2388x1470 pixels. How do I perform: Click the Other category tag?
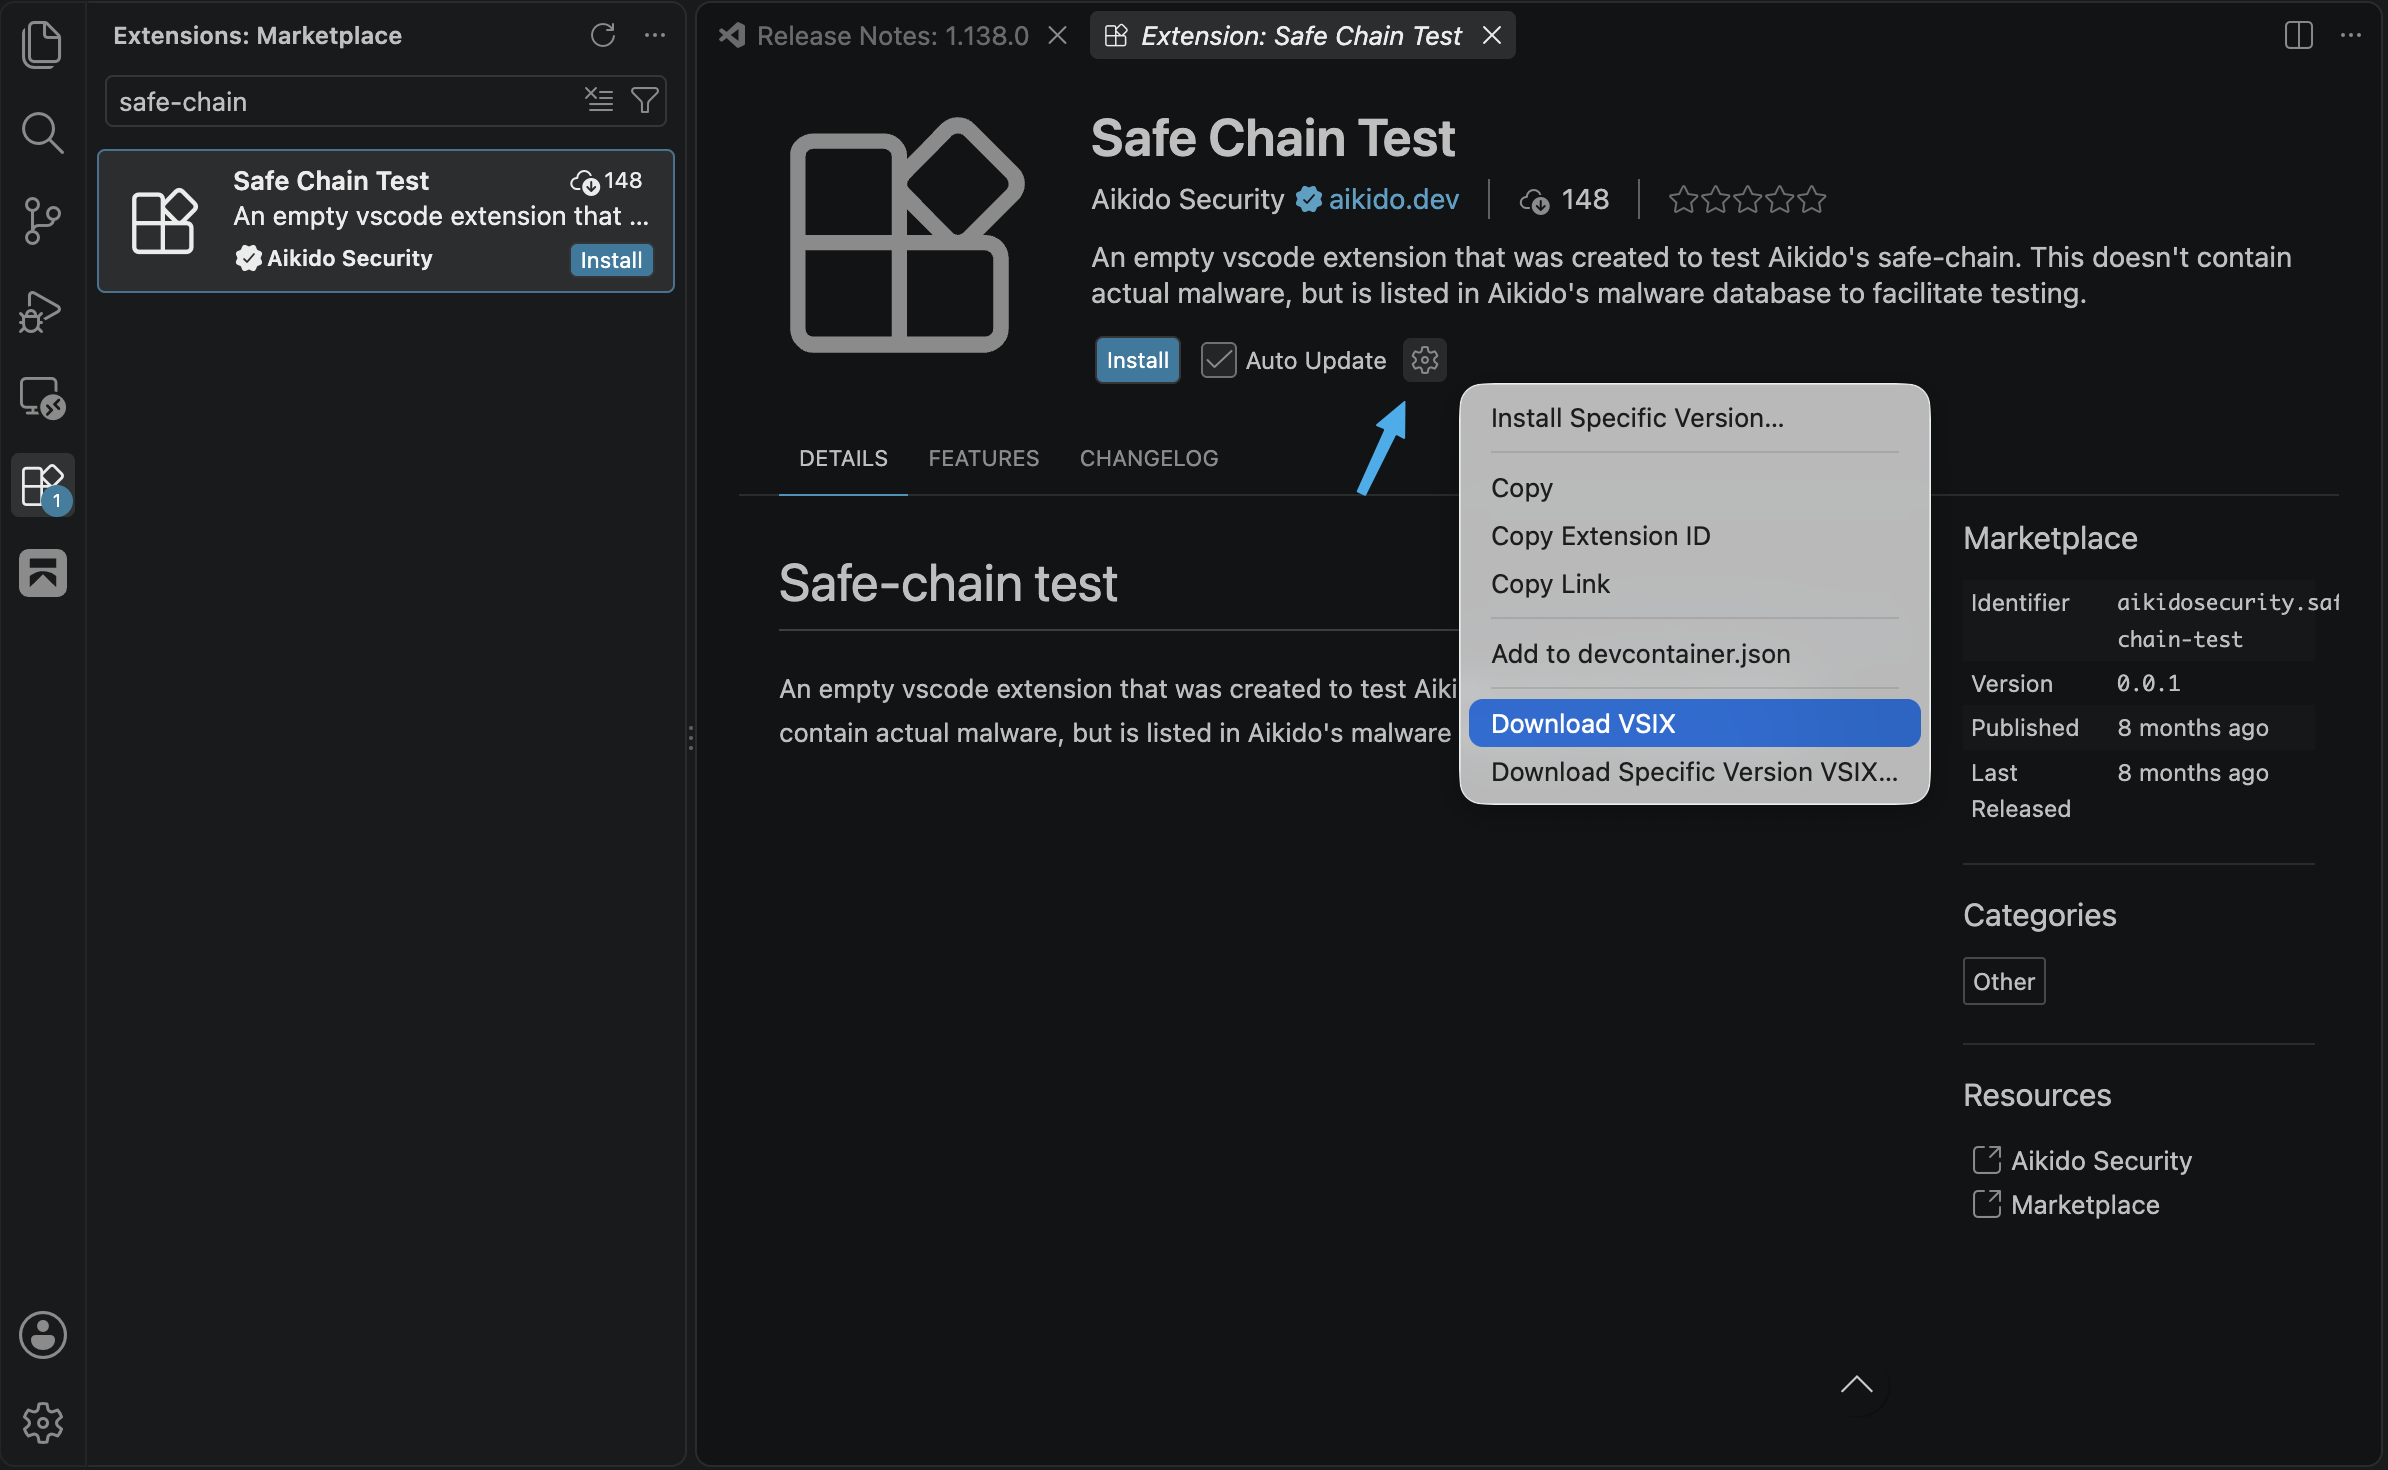(x=2004, y=981)
